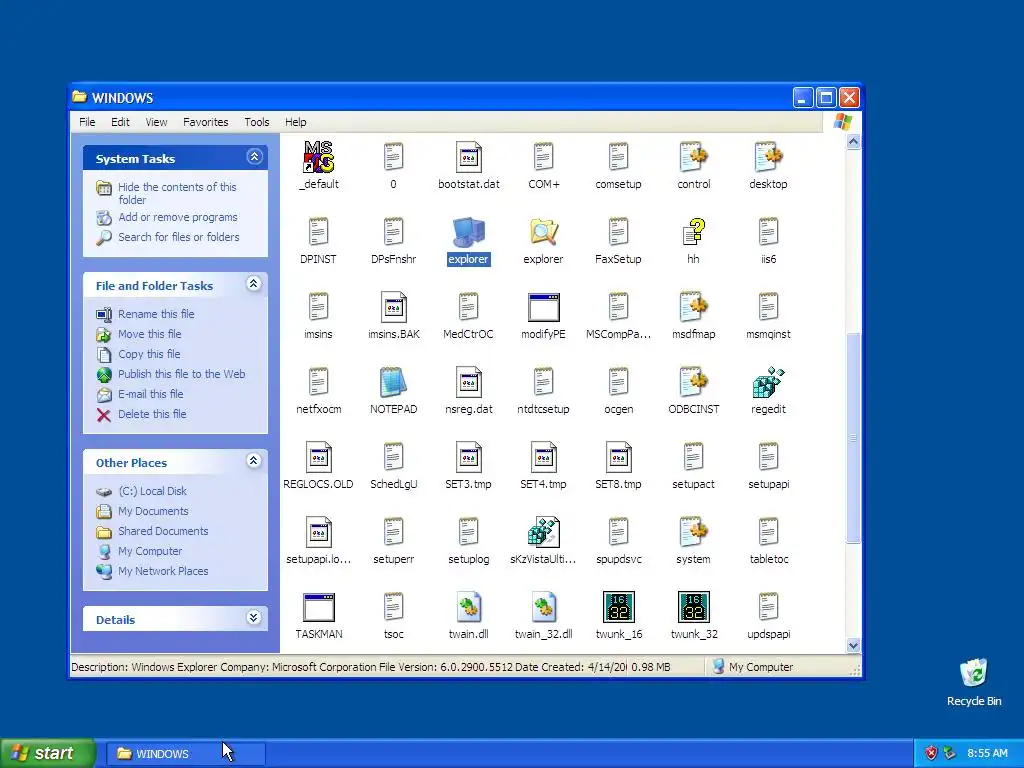Image resolution: width=1024 pixels, height=768 pixels.
Task: Go to My Network Places
Action: 163,571
